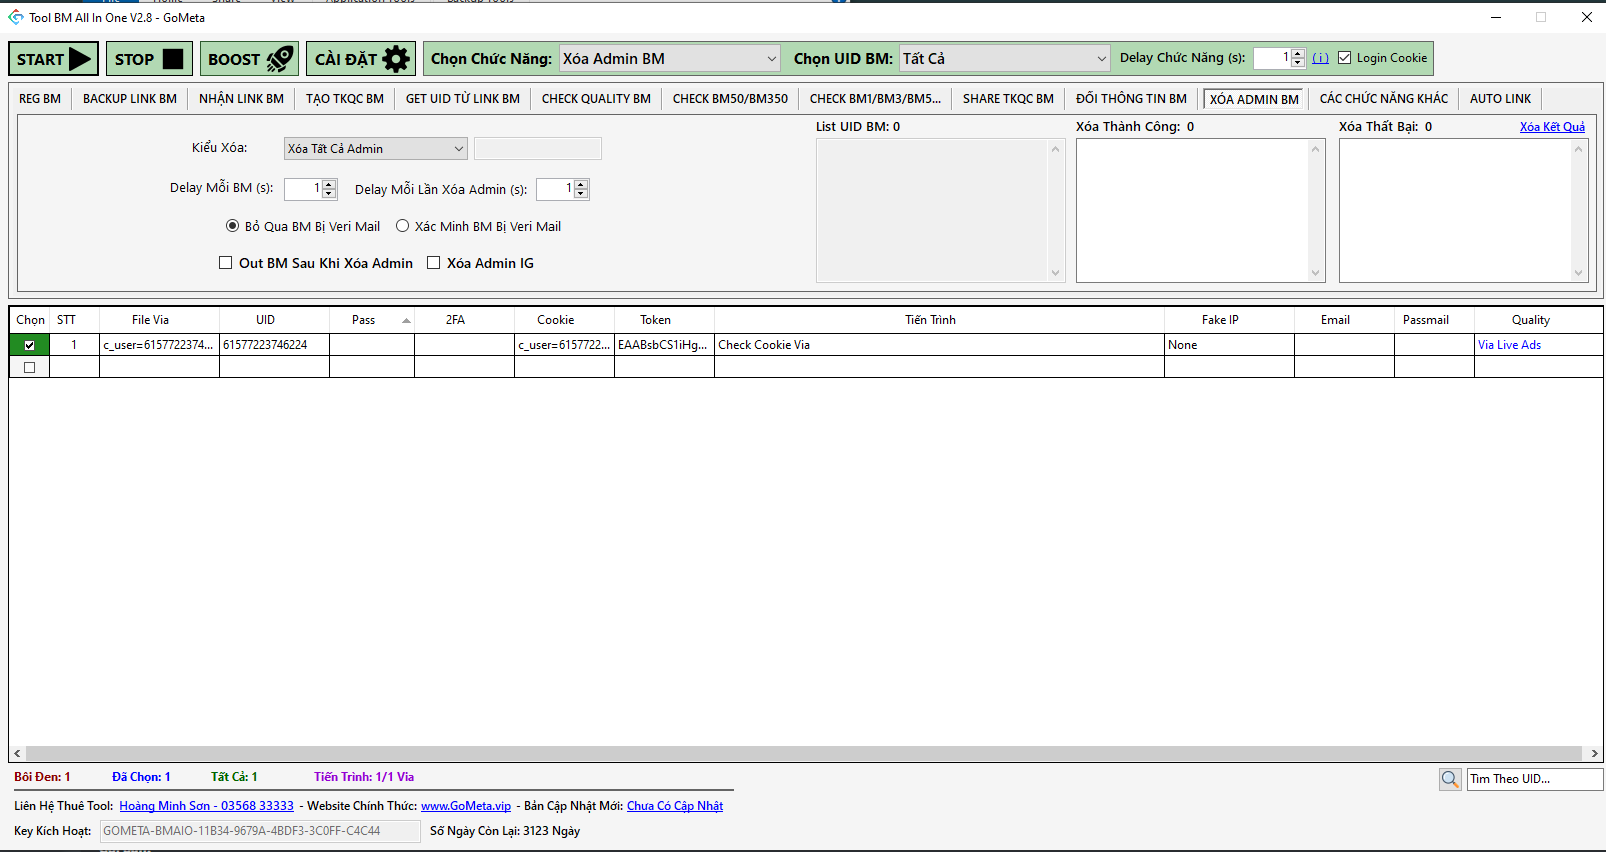Open the Kiểu Xóa dropdown
This screenshot has height=852, width=1606.
point(376,149)
